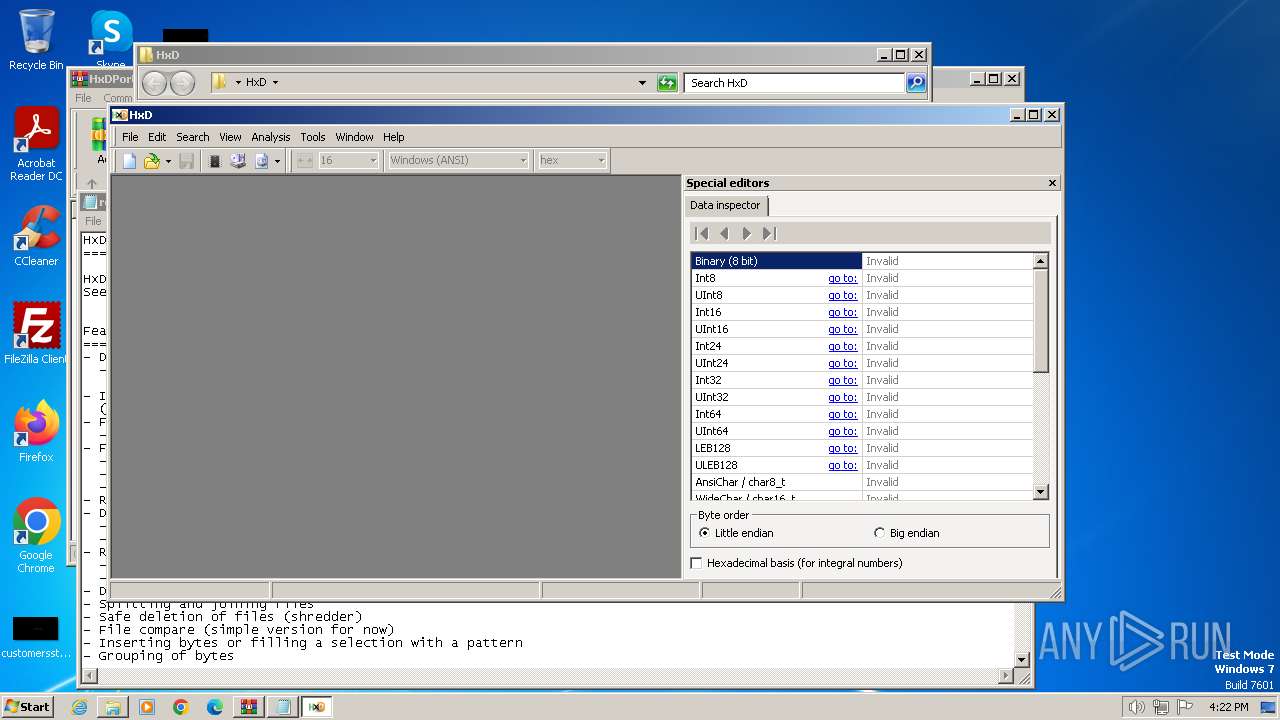Image resolution: width=1280 pixels, height=720 pixels.
Task: Click the Open disk icon
Action: [x=238, y=161]
